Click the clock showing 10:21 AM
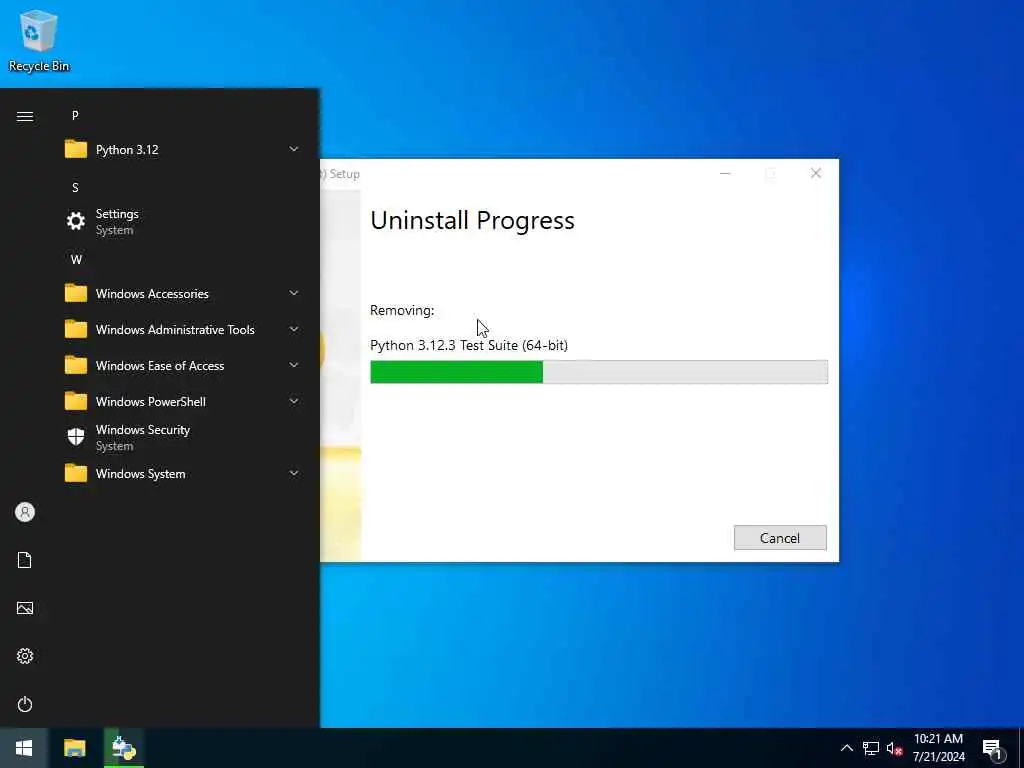This screenshot has height=768, width=1024. tap(938, 739)
